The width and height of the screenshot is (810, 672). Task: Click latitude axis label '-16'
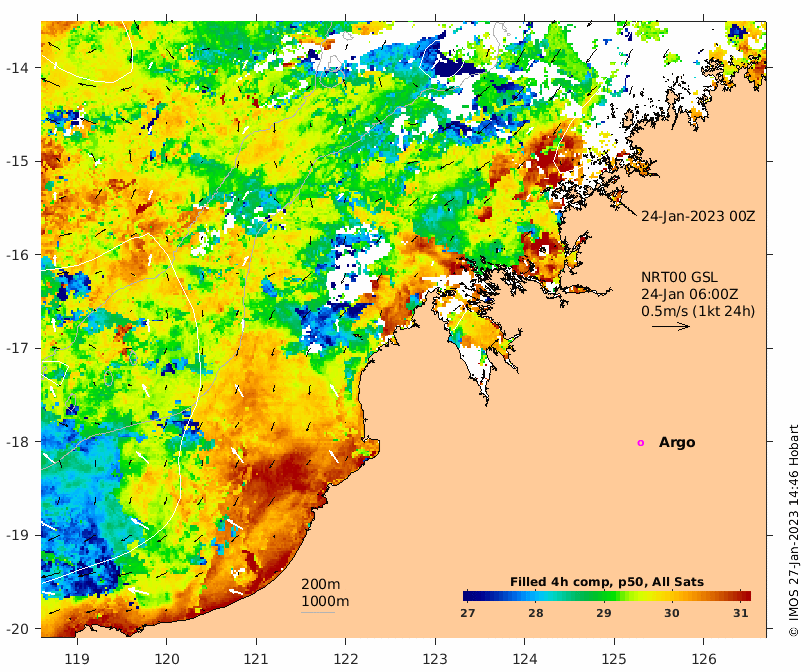(17, 255)
